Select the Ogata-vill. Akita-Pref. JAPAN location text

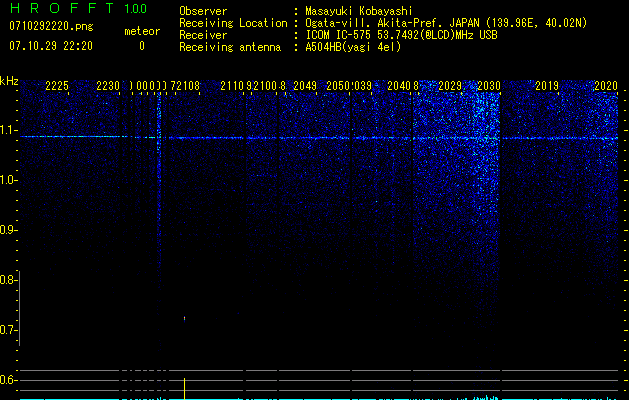click(446, 23)
